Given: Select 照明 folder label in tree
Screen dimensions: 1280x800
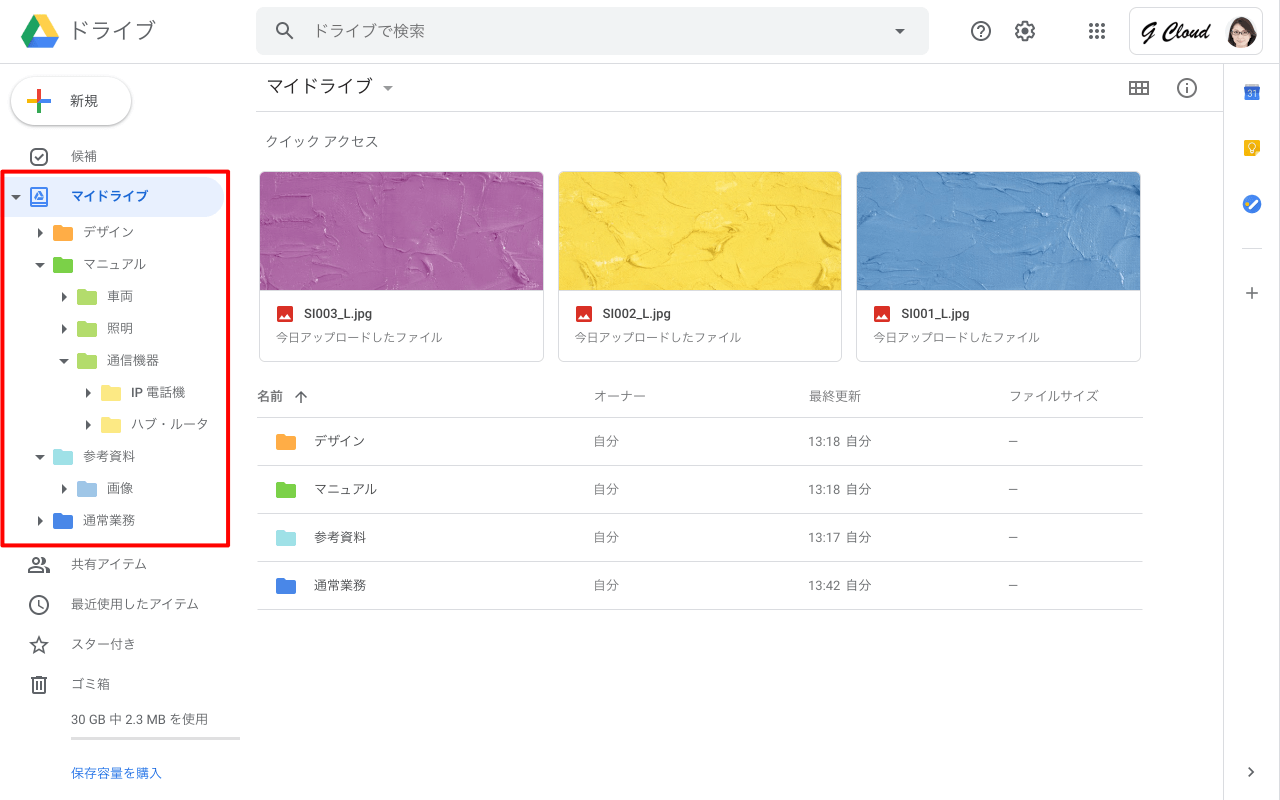Looking at the screenshot, I should tap(120, 328).
